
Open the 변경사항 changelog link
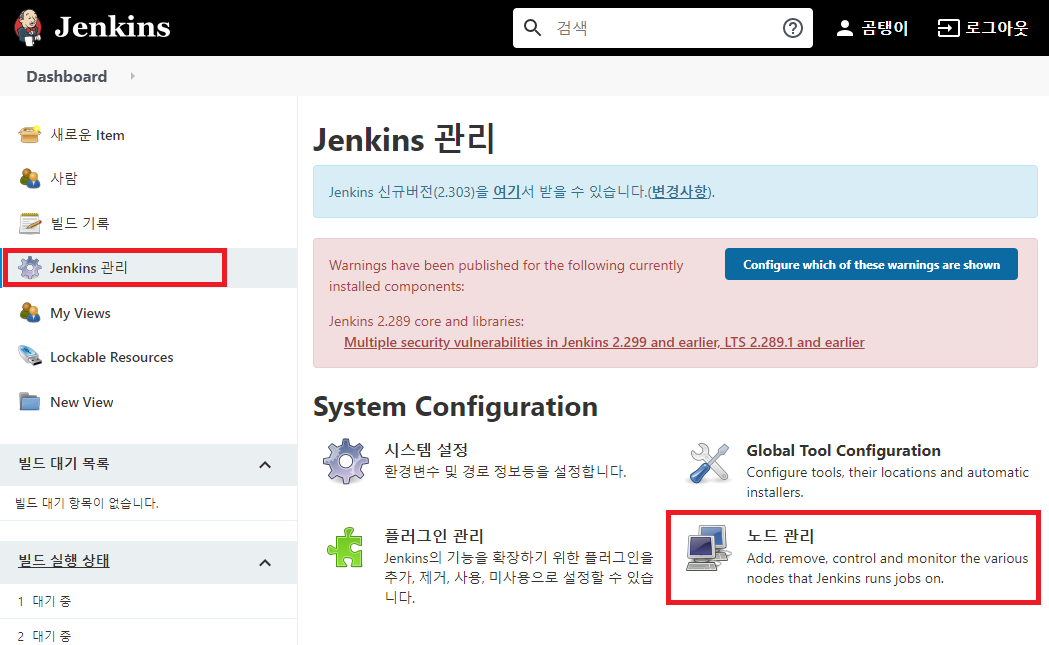680,192
